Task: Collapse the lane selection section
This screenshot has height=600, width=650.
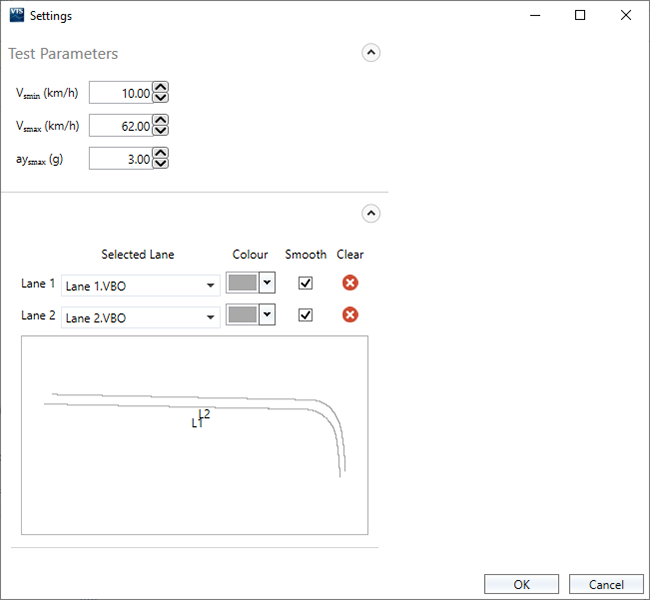Action: pyautogui.click(x=371, y=213)
